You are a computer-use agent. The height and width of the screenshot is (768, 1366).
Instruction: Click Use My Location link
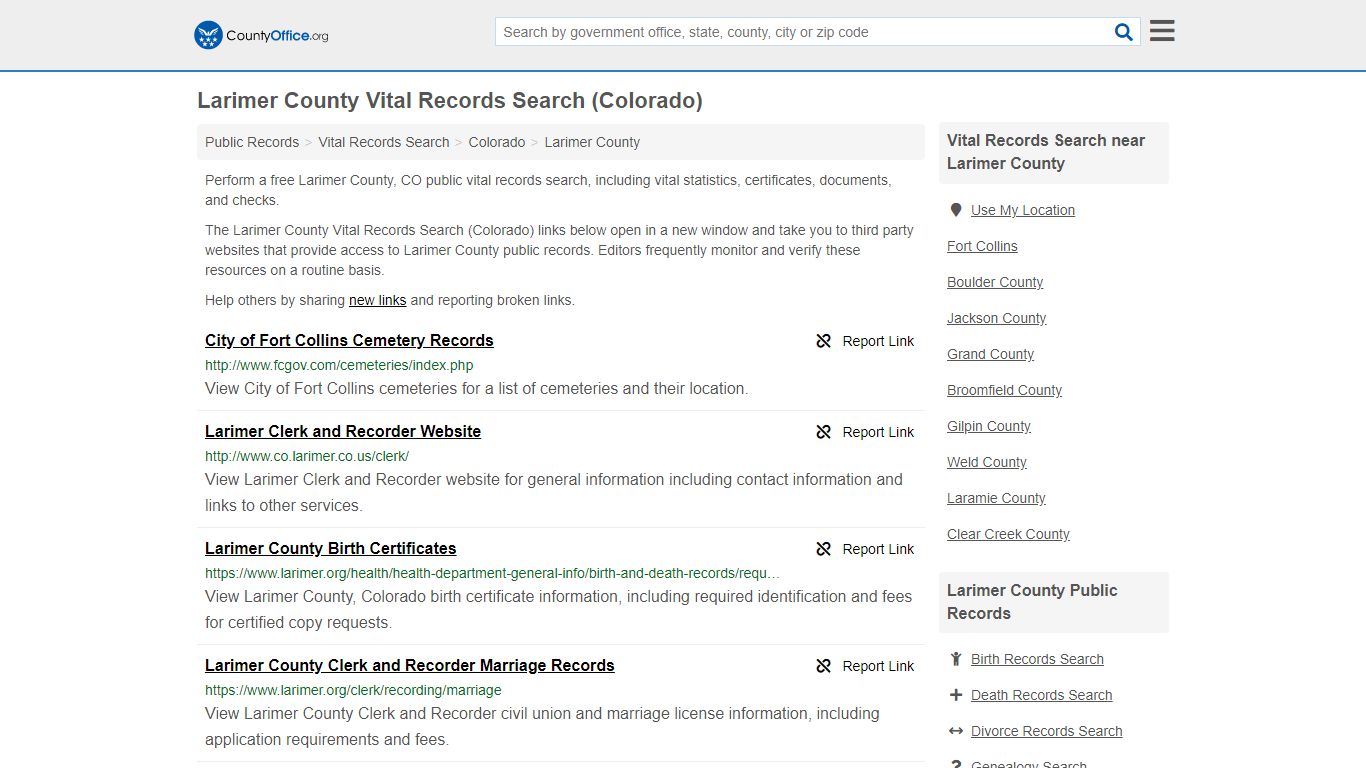coord(1023,210)
